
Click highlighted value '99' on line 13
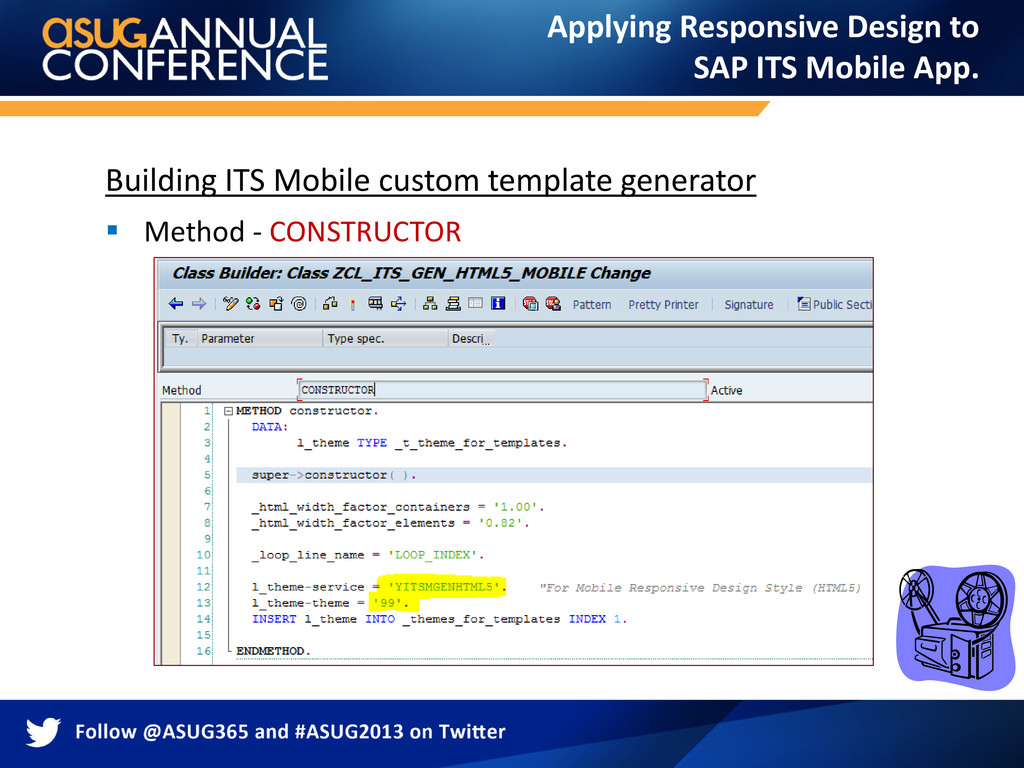tap(387, 603)
